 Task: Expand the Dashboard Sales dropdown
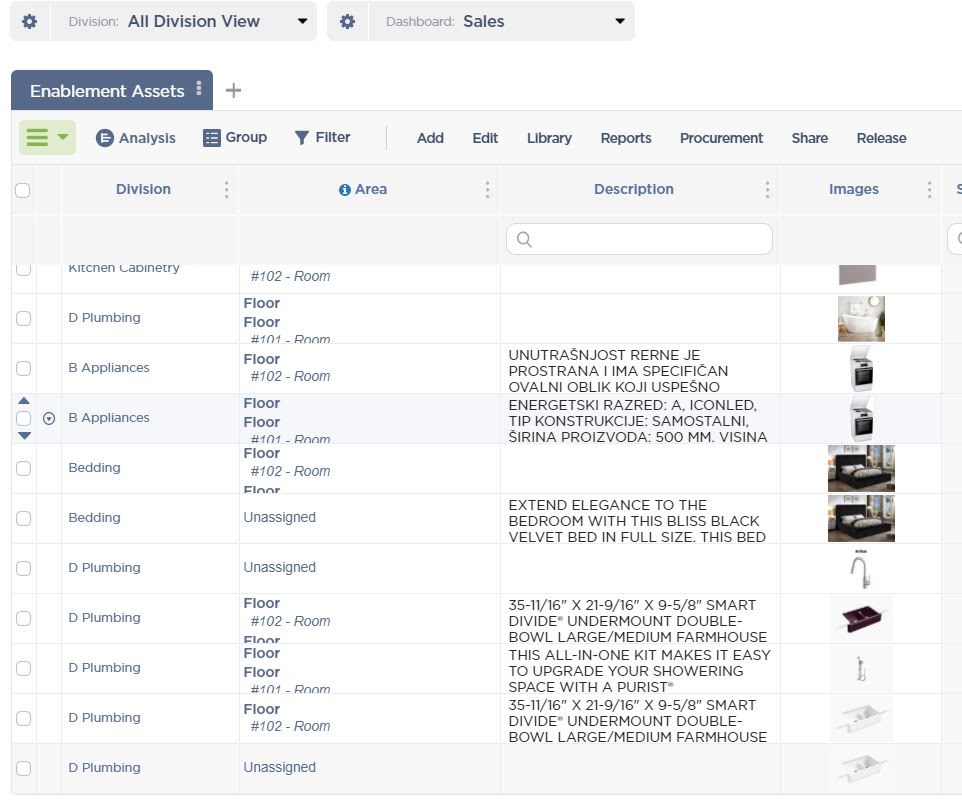tap(620, 21)
